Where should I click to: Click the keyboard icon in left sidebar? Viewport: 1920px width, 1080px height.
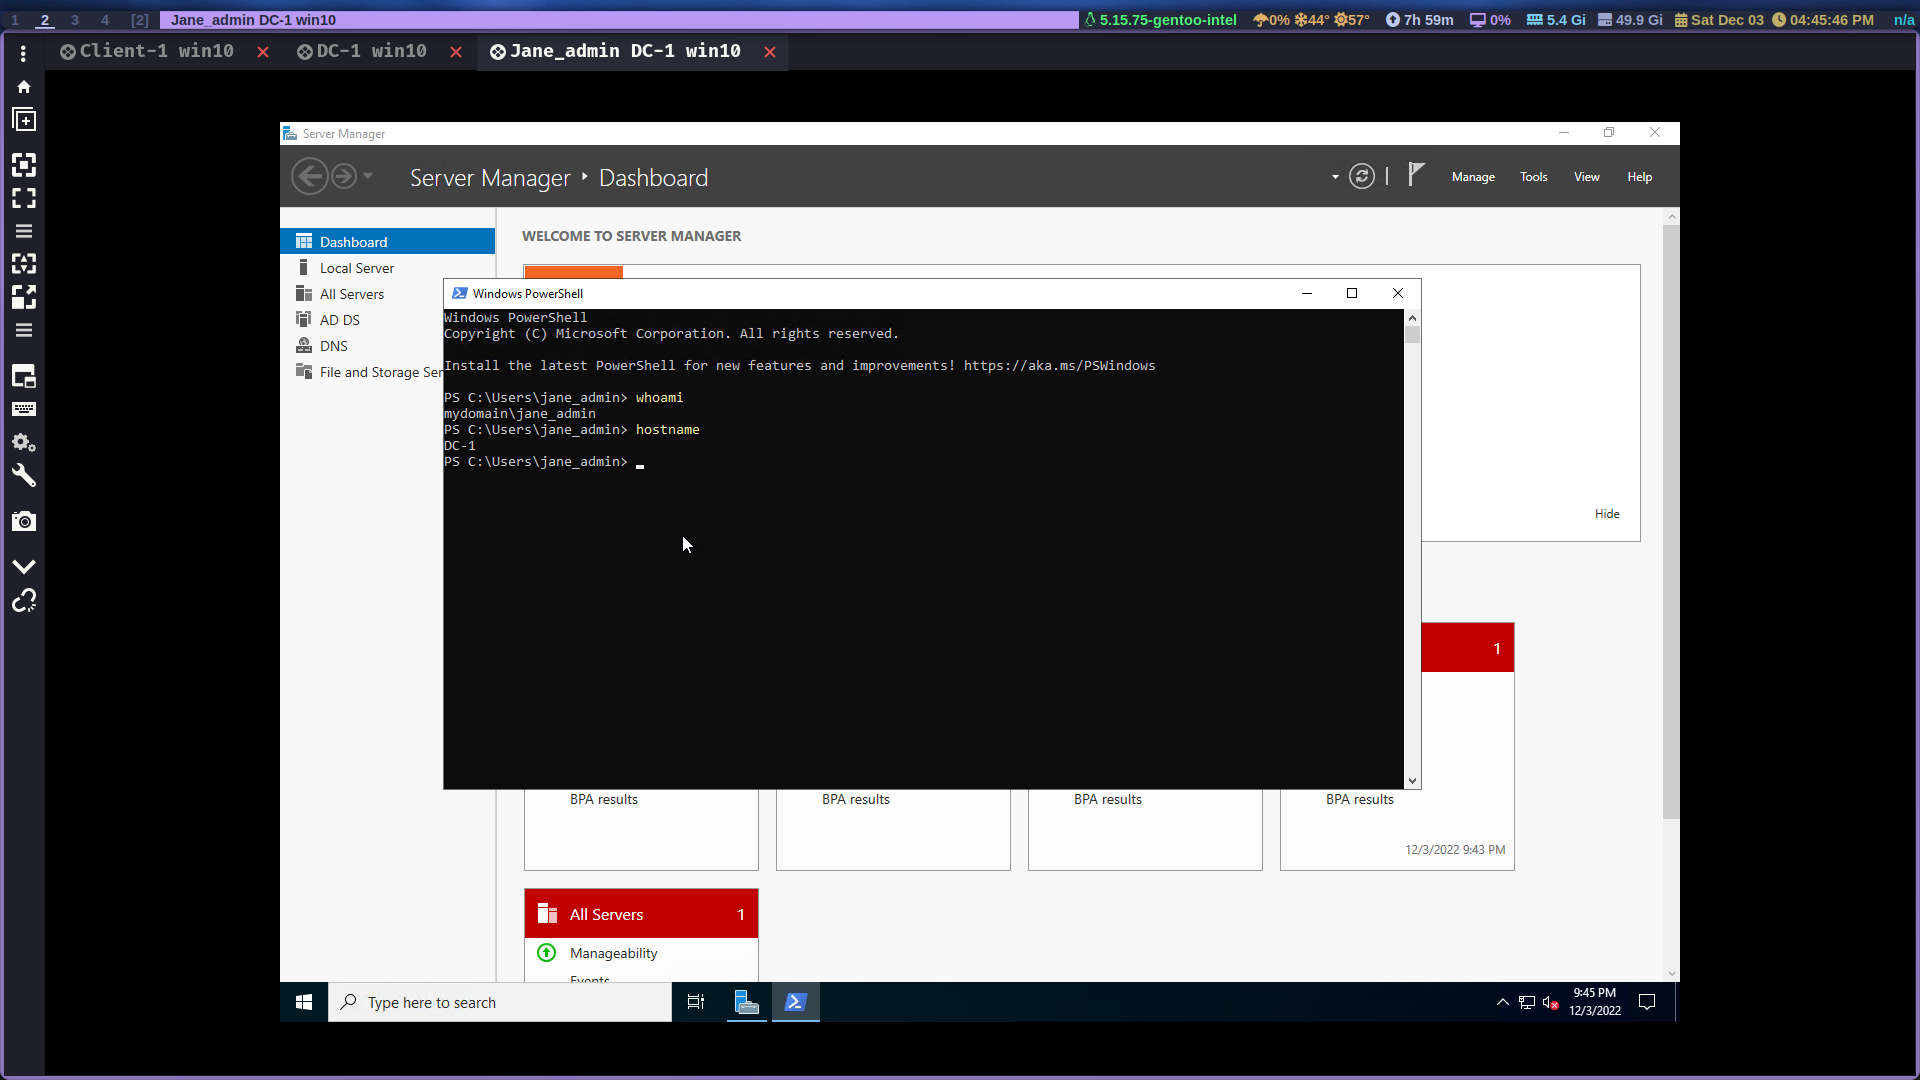click(x=24, y=409)
